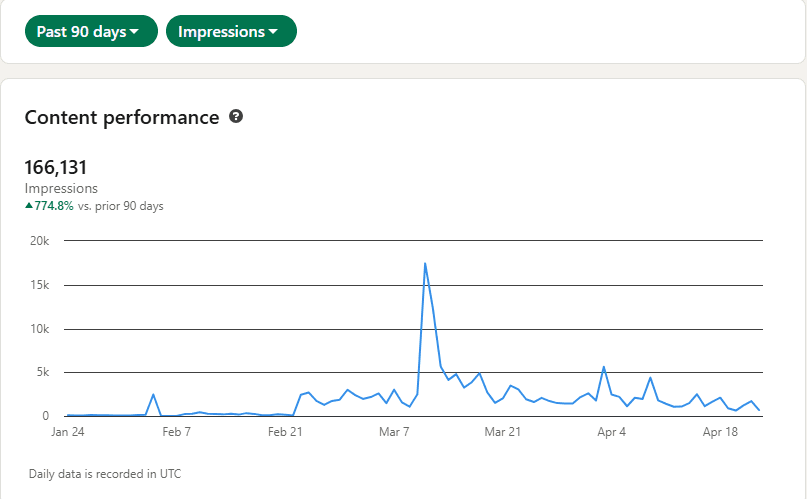The height and width of the screenshot is (499, 807).
Task: Click the 10k y-axis label
Action: (40, 329)
